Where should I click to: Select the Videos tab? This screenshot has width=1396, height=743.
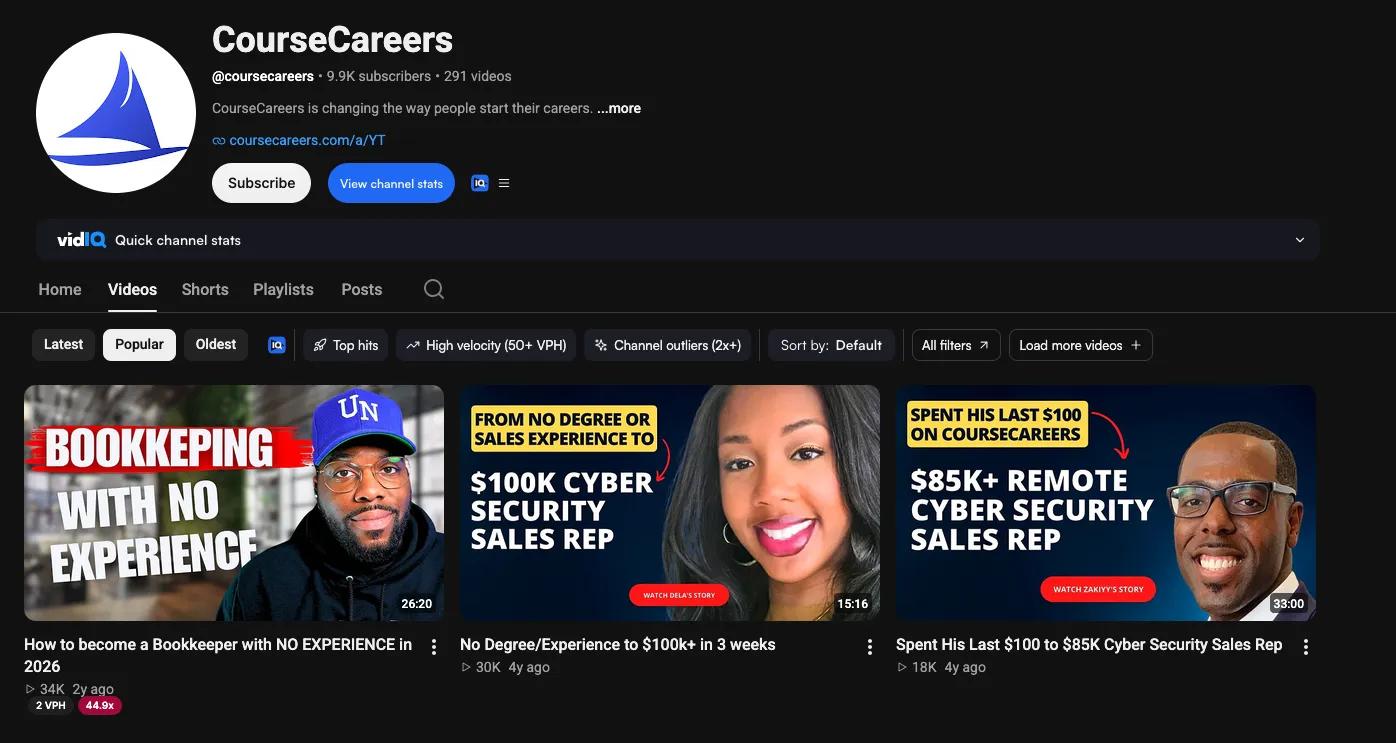tap(132, 289)
